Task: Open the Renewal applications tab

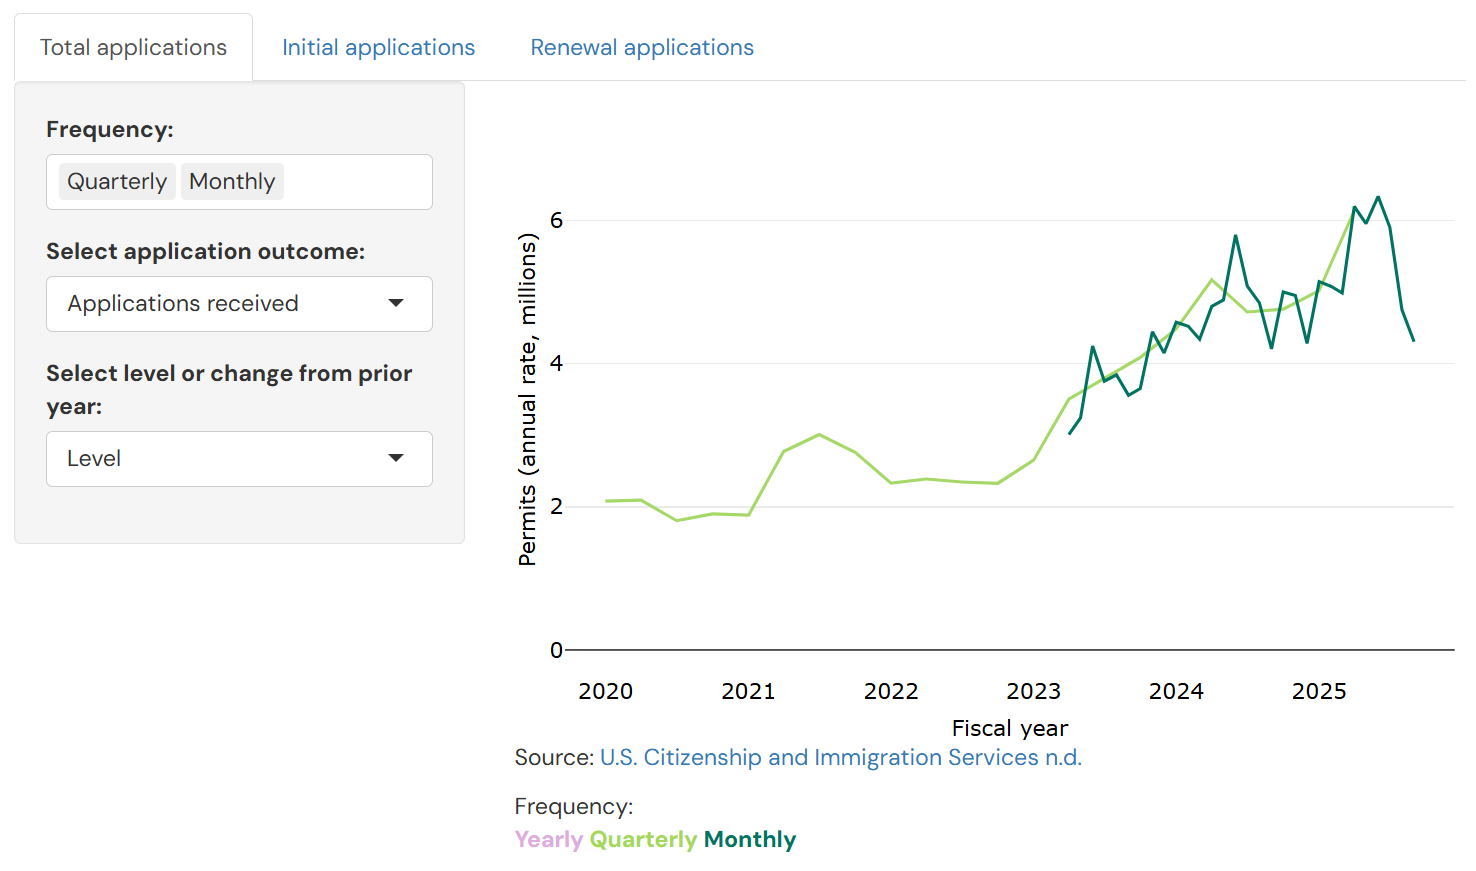Action: point(641,47)
